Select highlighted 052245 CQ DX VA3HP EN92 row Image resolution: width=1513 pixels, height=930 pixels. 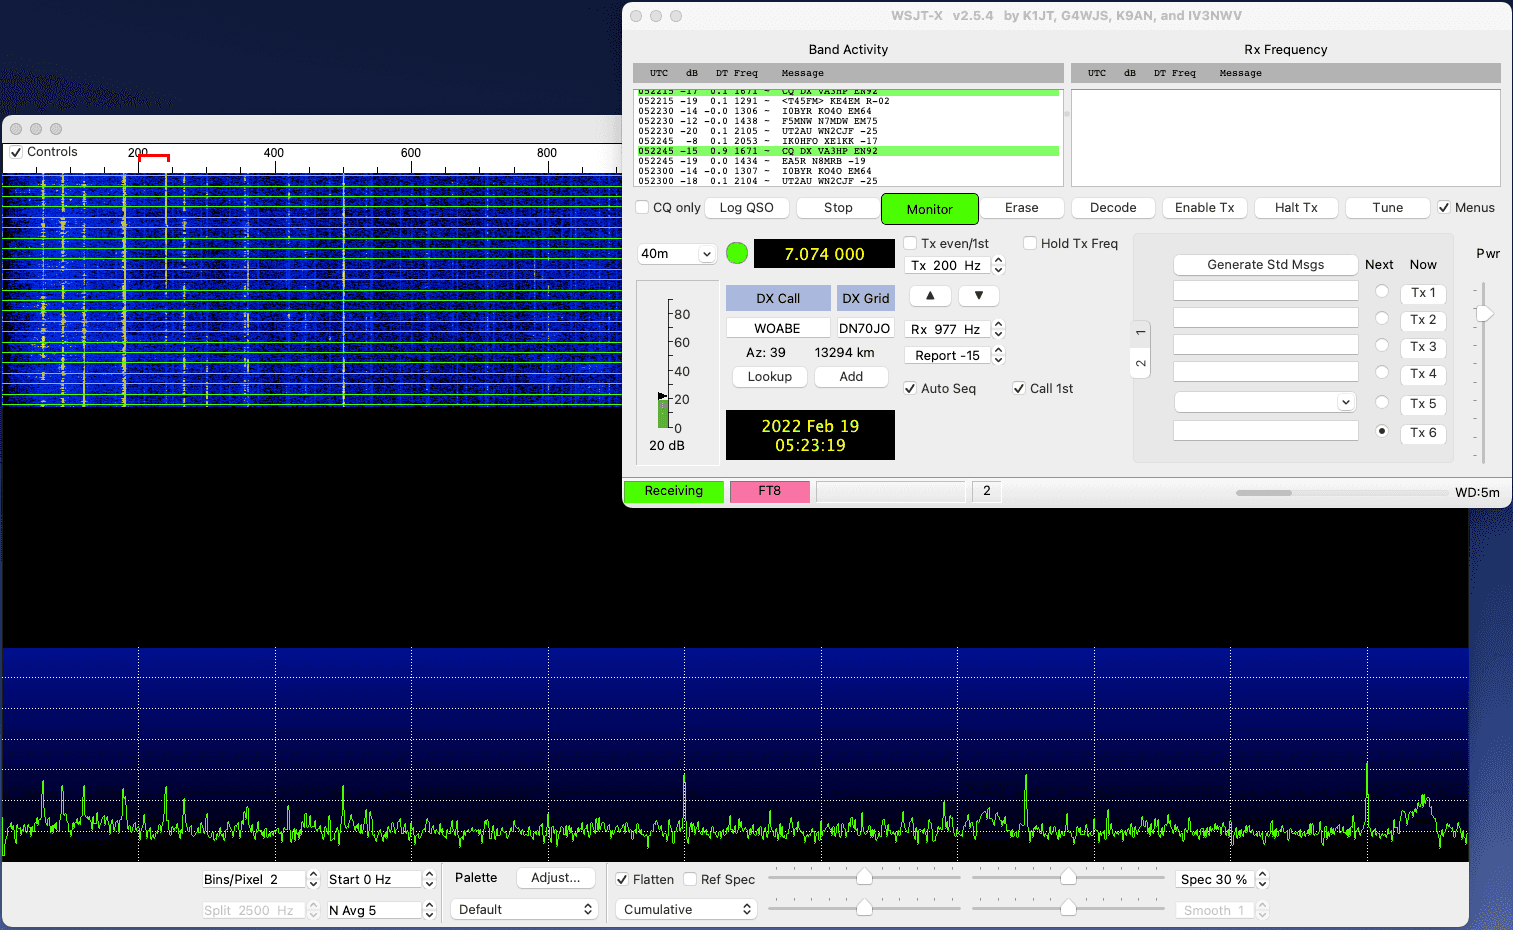pos(848,151)
